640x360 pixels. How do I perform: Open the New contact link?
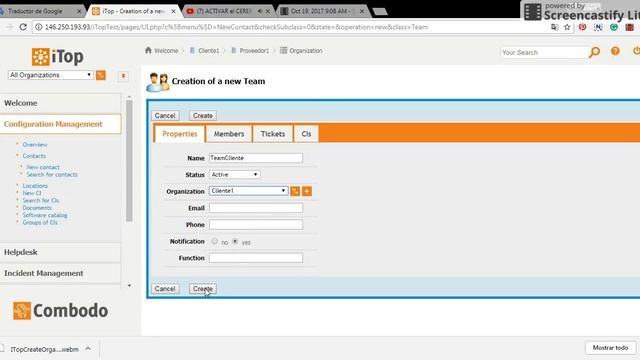tap(43, 167)
